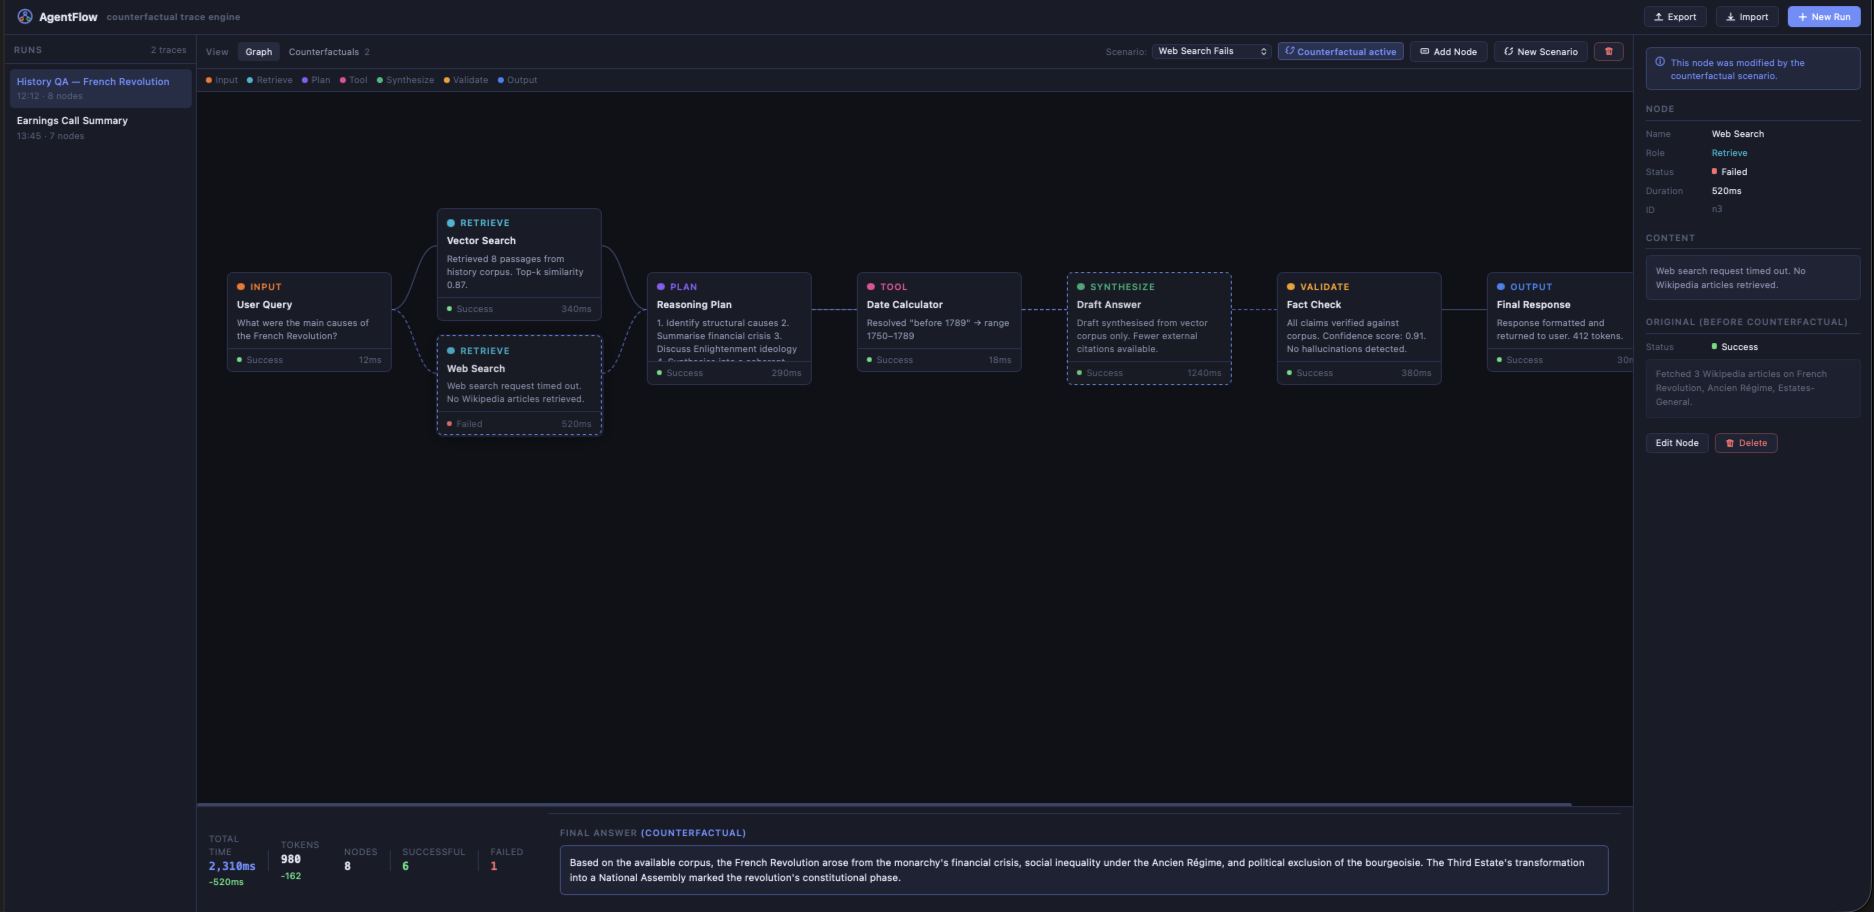Click the Edit Node button

coord(1676,442)
